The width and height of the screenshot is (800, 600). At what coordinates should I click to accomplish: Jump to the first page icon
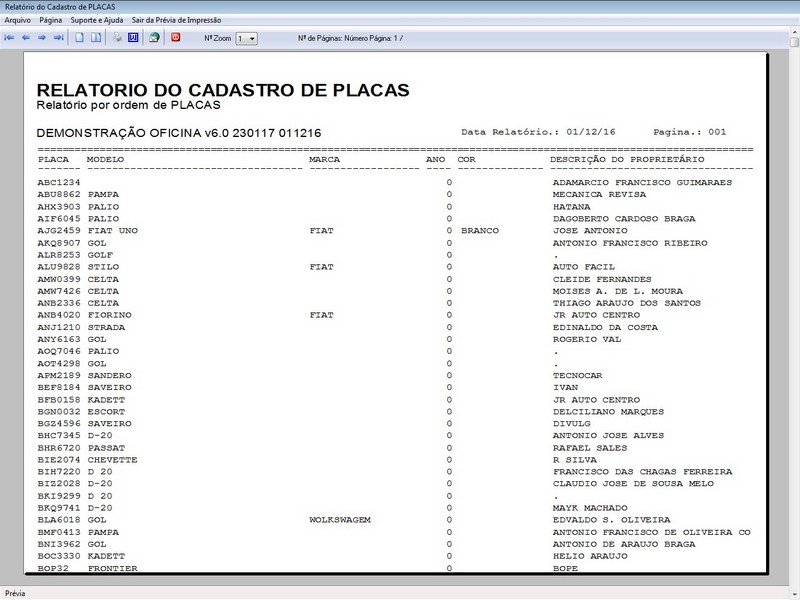pos(10,38)
